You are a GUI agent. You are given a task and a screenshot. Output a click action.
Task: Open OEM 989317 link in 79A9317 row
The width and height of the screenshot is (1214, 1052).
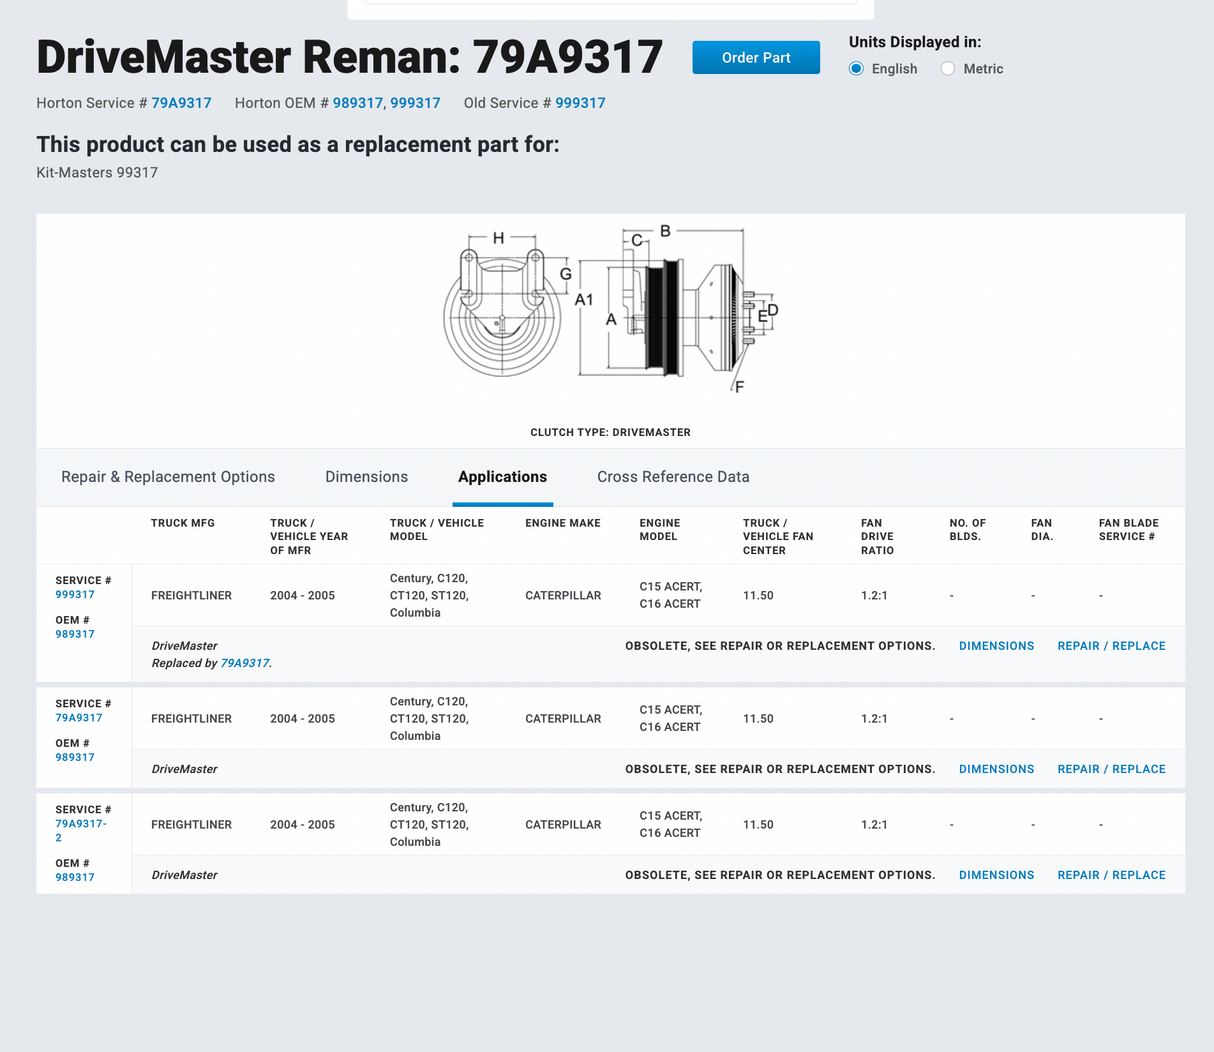(x=75, y=758)
